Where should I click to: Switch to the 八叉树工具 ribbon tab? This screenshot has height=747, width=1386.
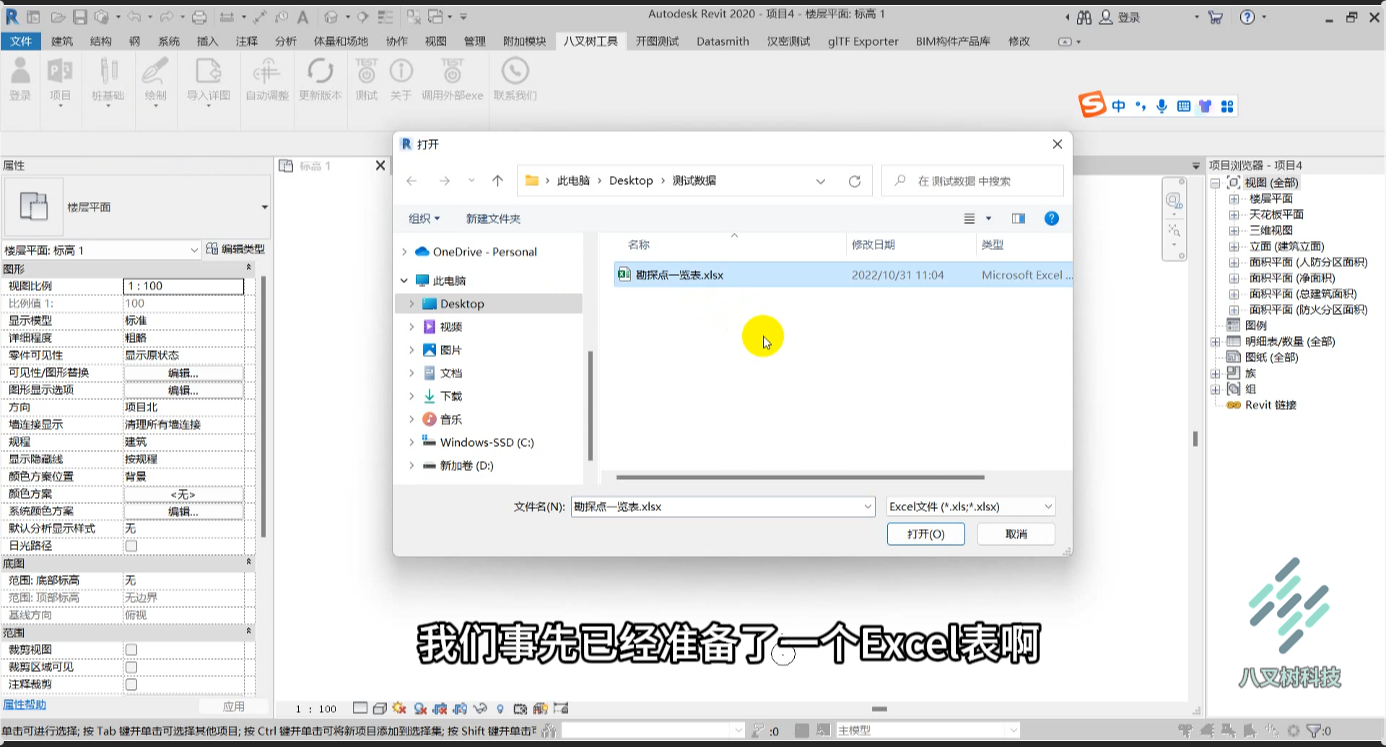[x=591, y=41]
